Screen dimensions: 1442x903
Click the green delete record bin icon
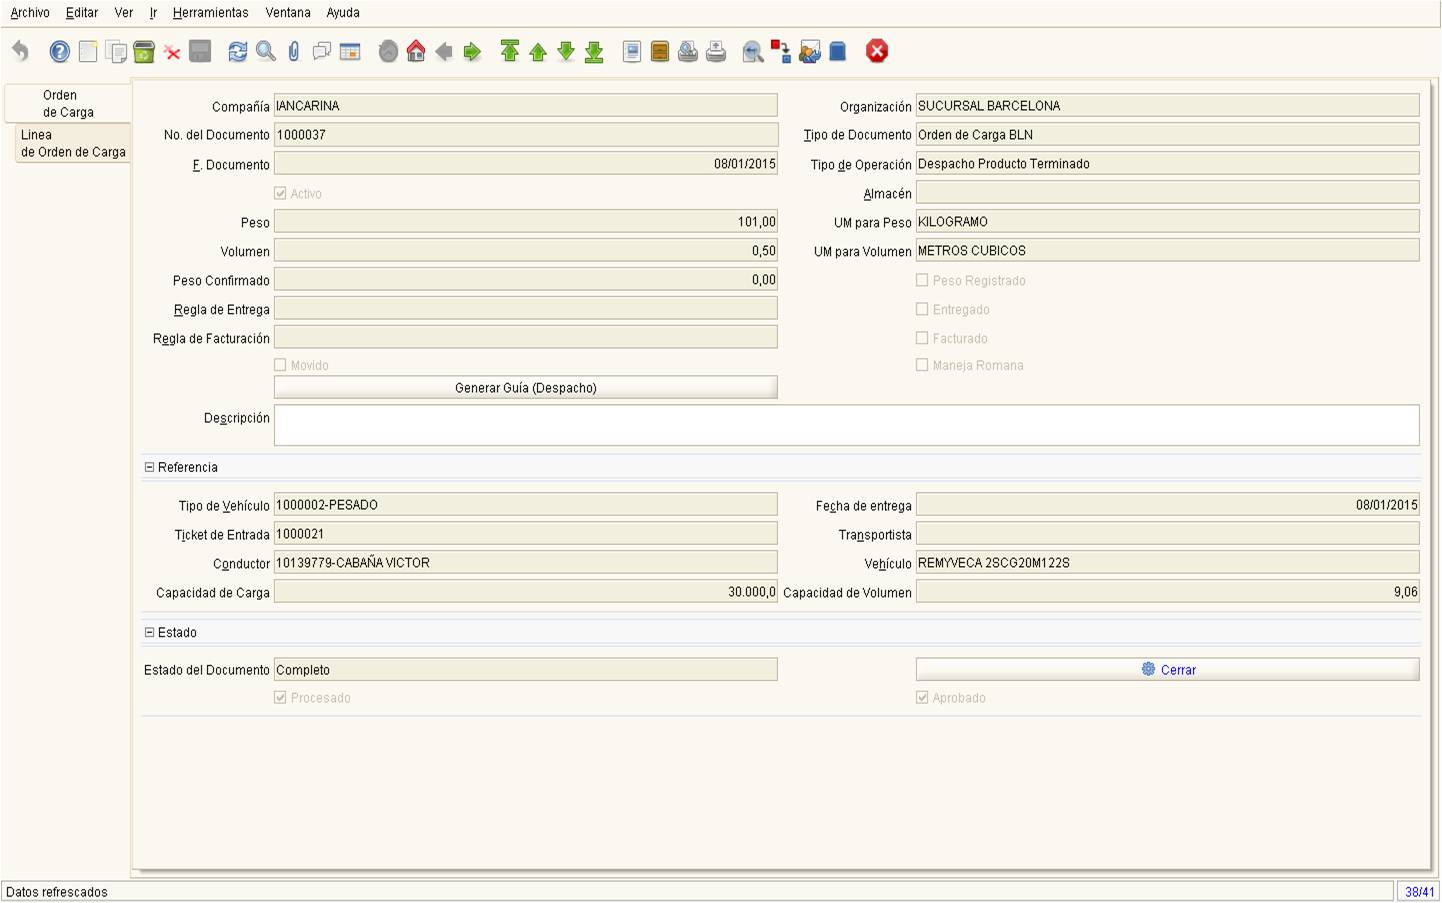(x=144, y=51)
